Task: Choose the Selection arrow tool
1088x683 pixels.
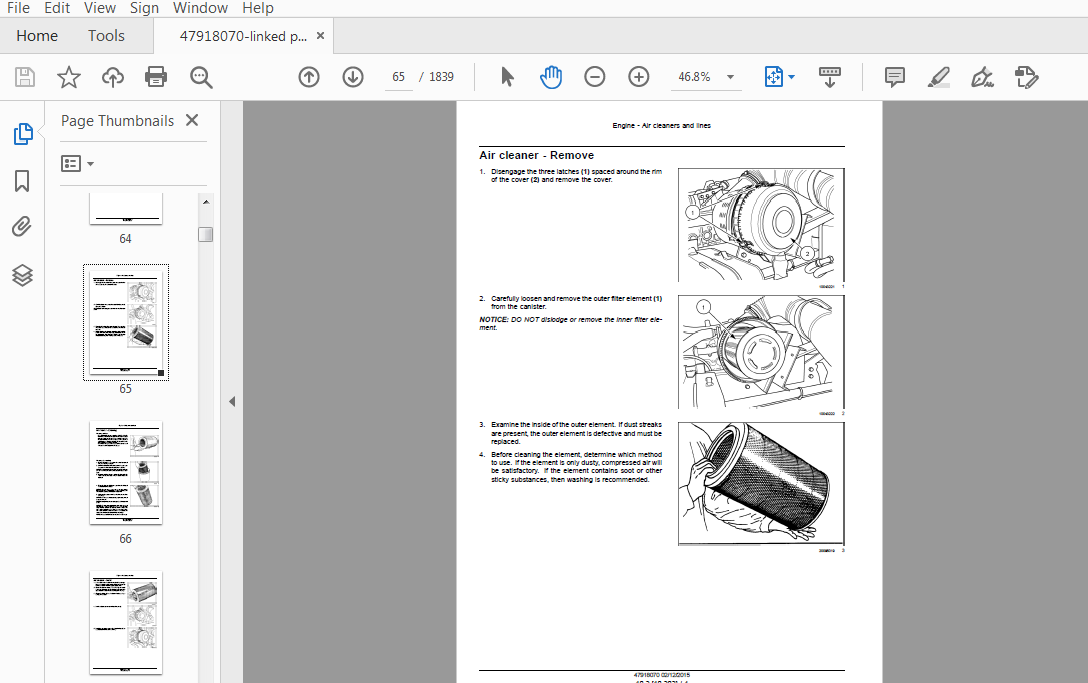Action: pyautogui.click(x=507, y=76)
